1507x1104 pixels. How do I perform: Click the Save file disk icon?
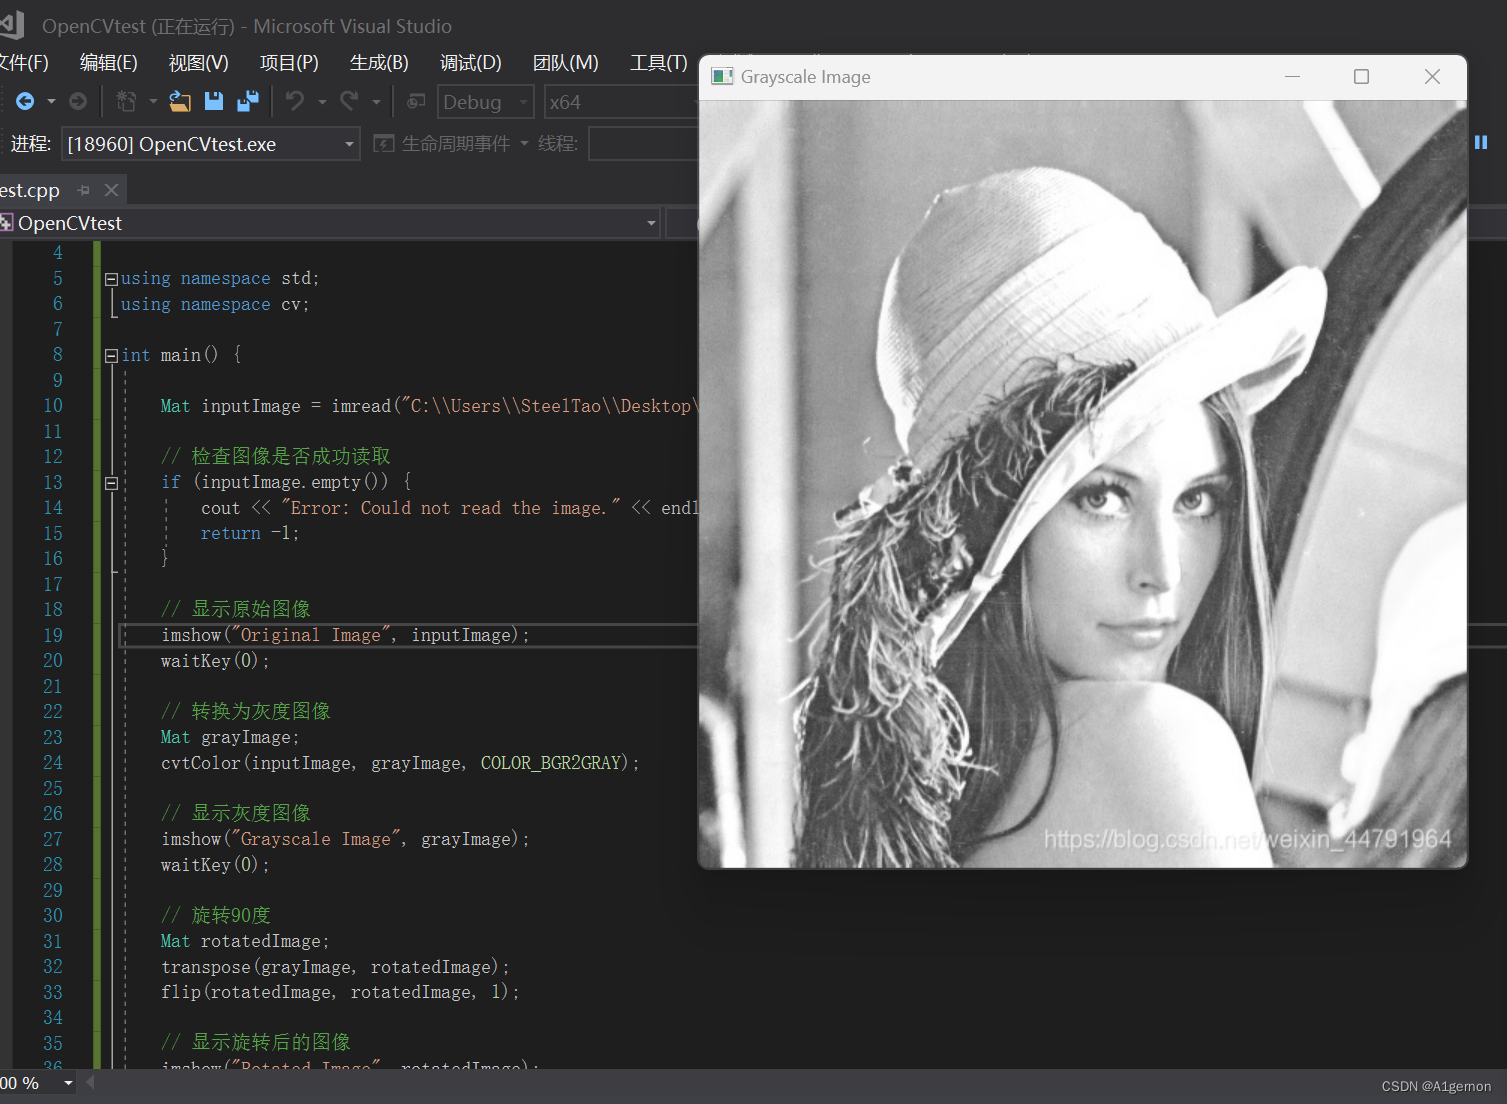214,101
